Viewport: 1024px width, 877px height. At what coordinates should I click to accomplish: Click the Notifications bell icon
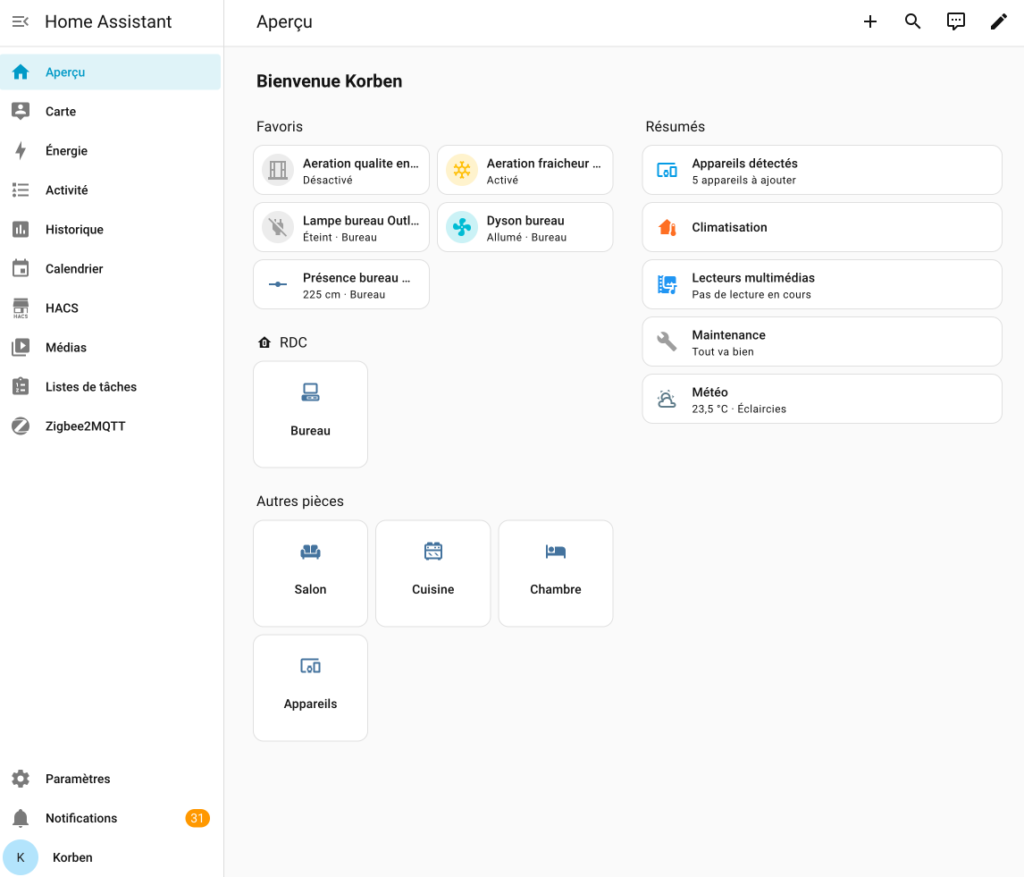[x=20, y=818]
